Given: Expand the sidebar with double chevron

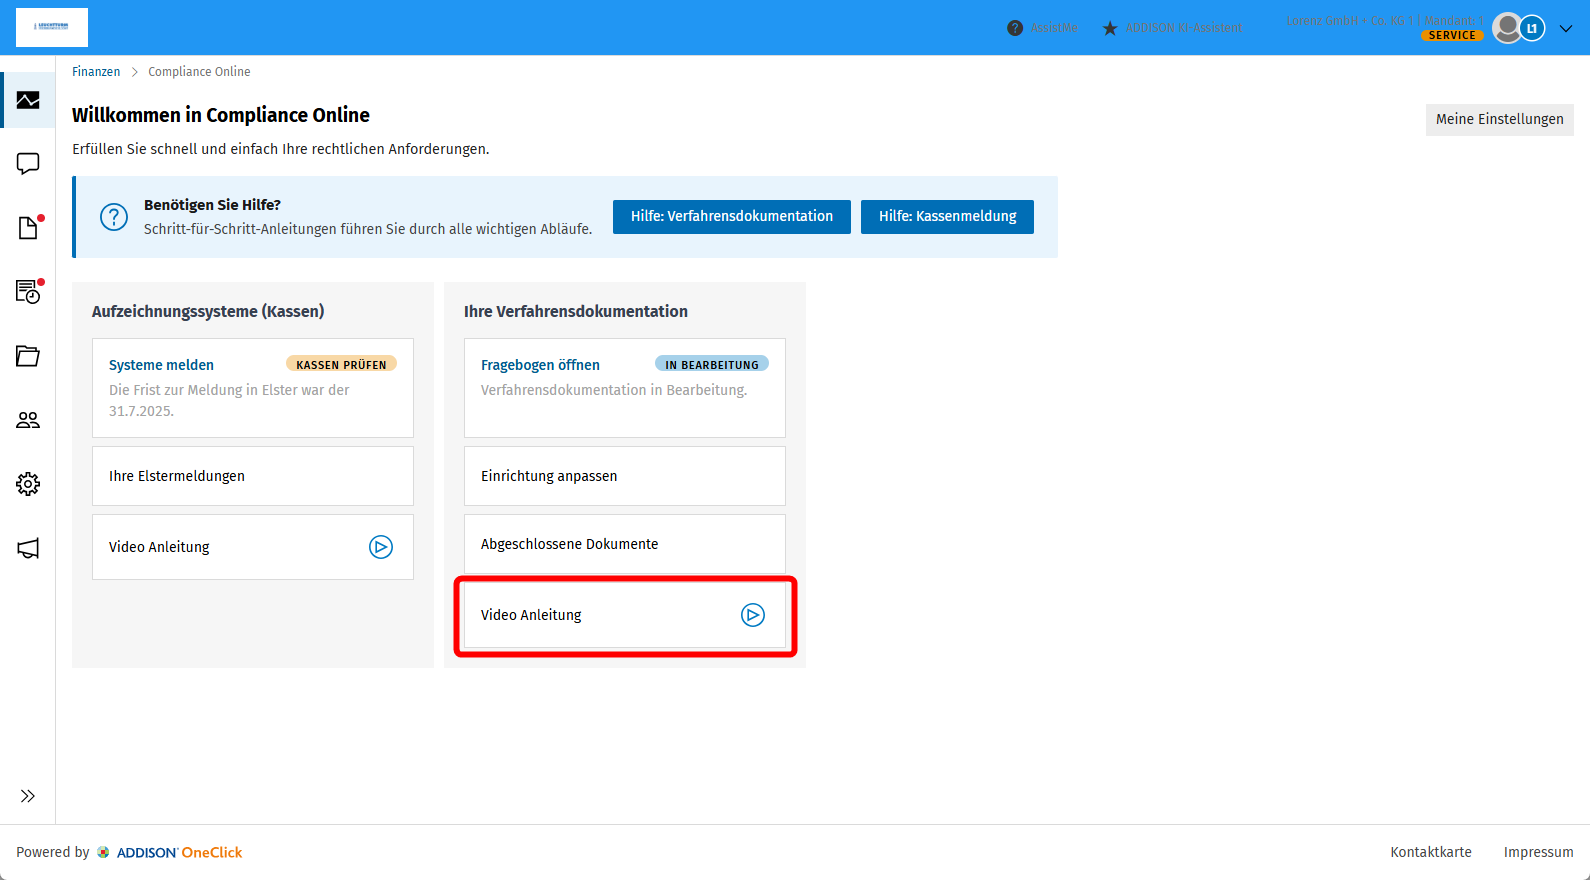Looking at the screenshot, I should [28, 796].
